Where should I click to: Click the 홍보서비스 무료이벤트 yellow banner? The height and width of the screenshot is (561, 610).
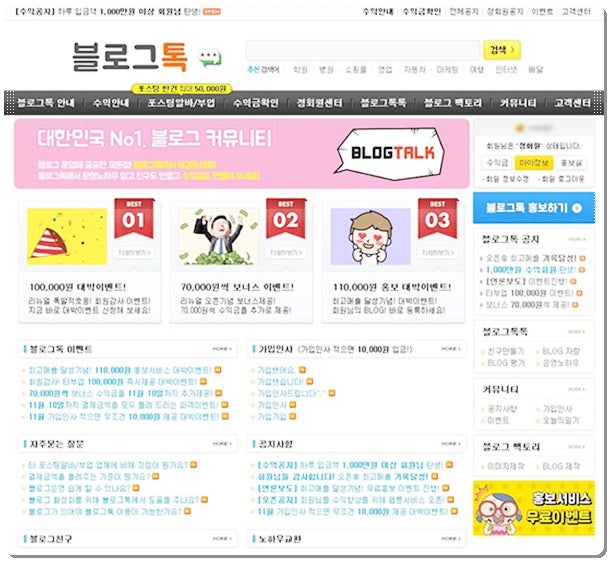click(534, 508)
